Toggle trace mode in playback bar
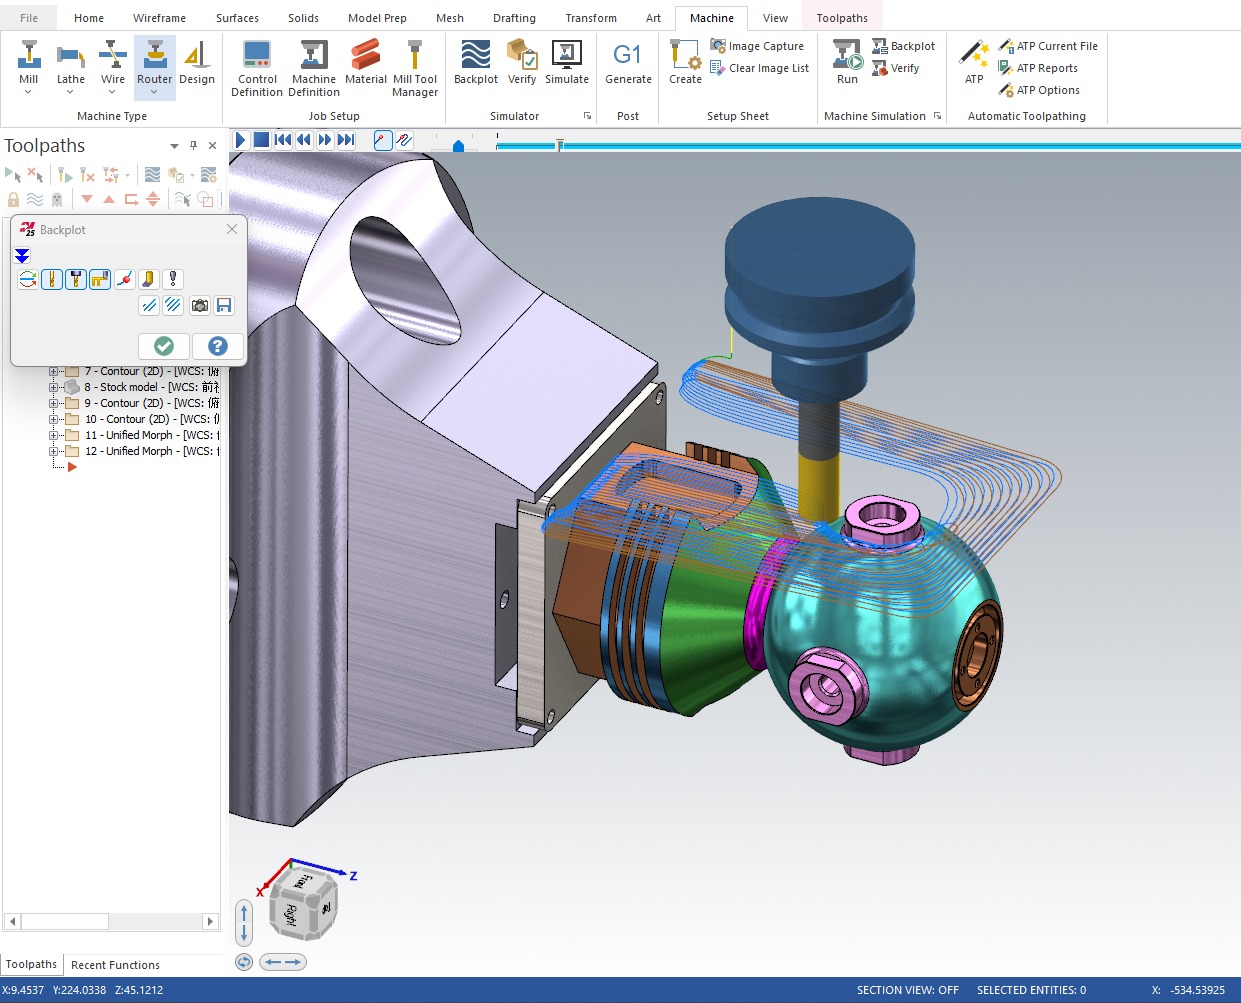Image resolution: width=1241 pixels, height=1003 pixels. 383,140
